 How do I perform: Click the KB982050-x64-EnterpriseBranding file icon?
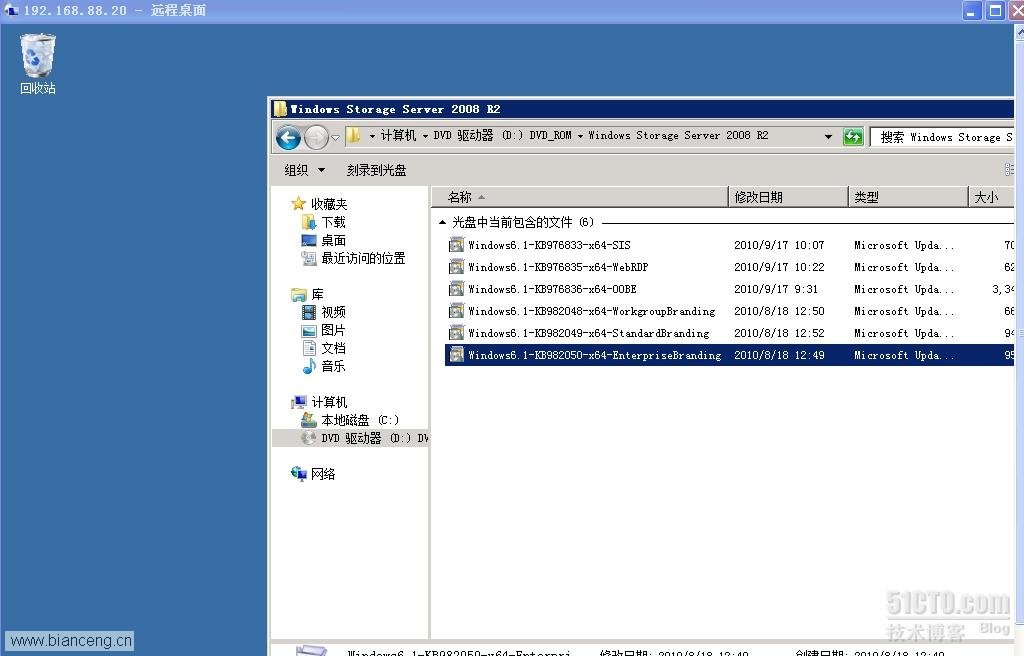click(456, 355)
